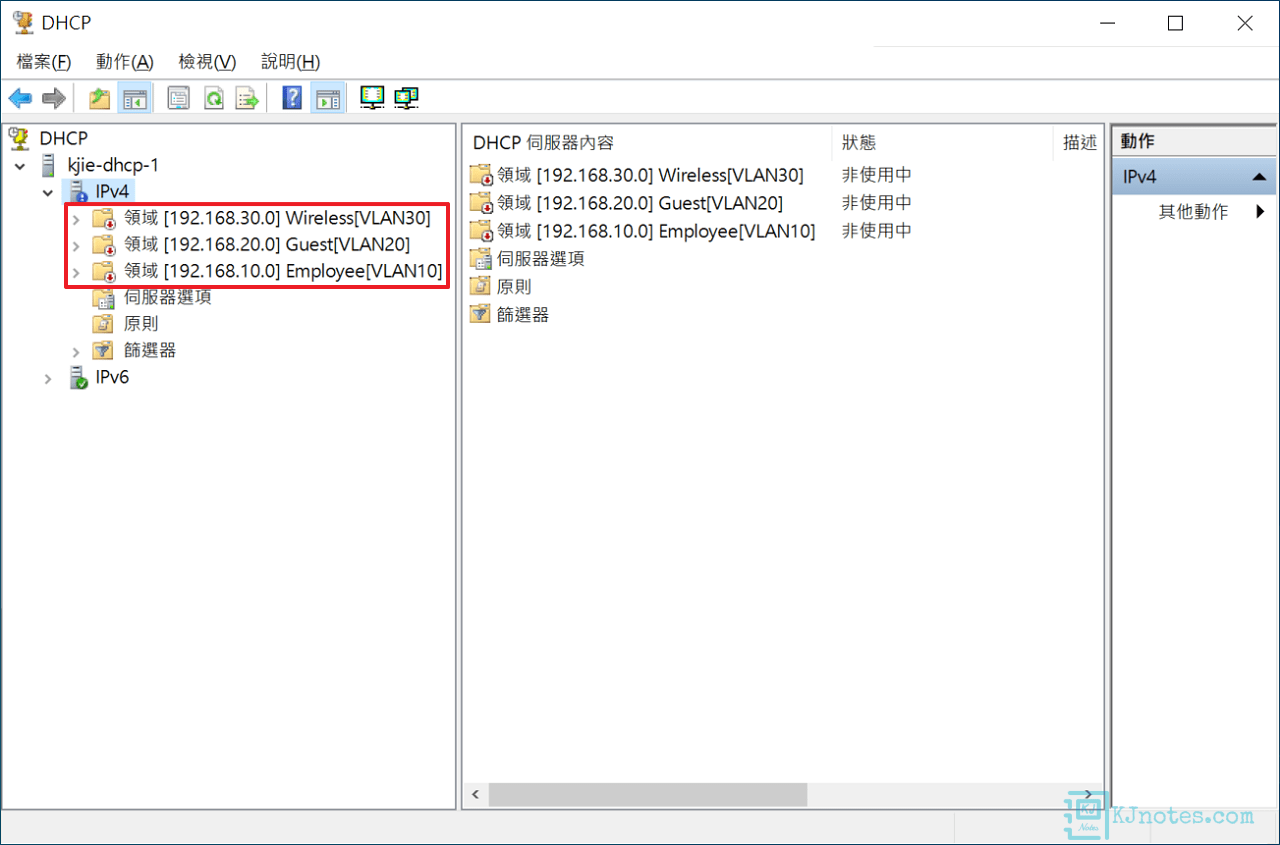Image resolution: width=1280 pixels, height=845 pixels.
Task: Click the Employee[VLAN10] scope folder icon in tree
Action: (104, 271)
